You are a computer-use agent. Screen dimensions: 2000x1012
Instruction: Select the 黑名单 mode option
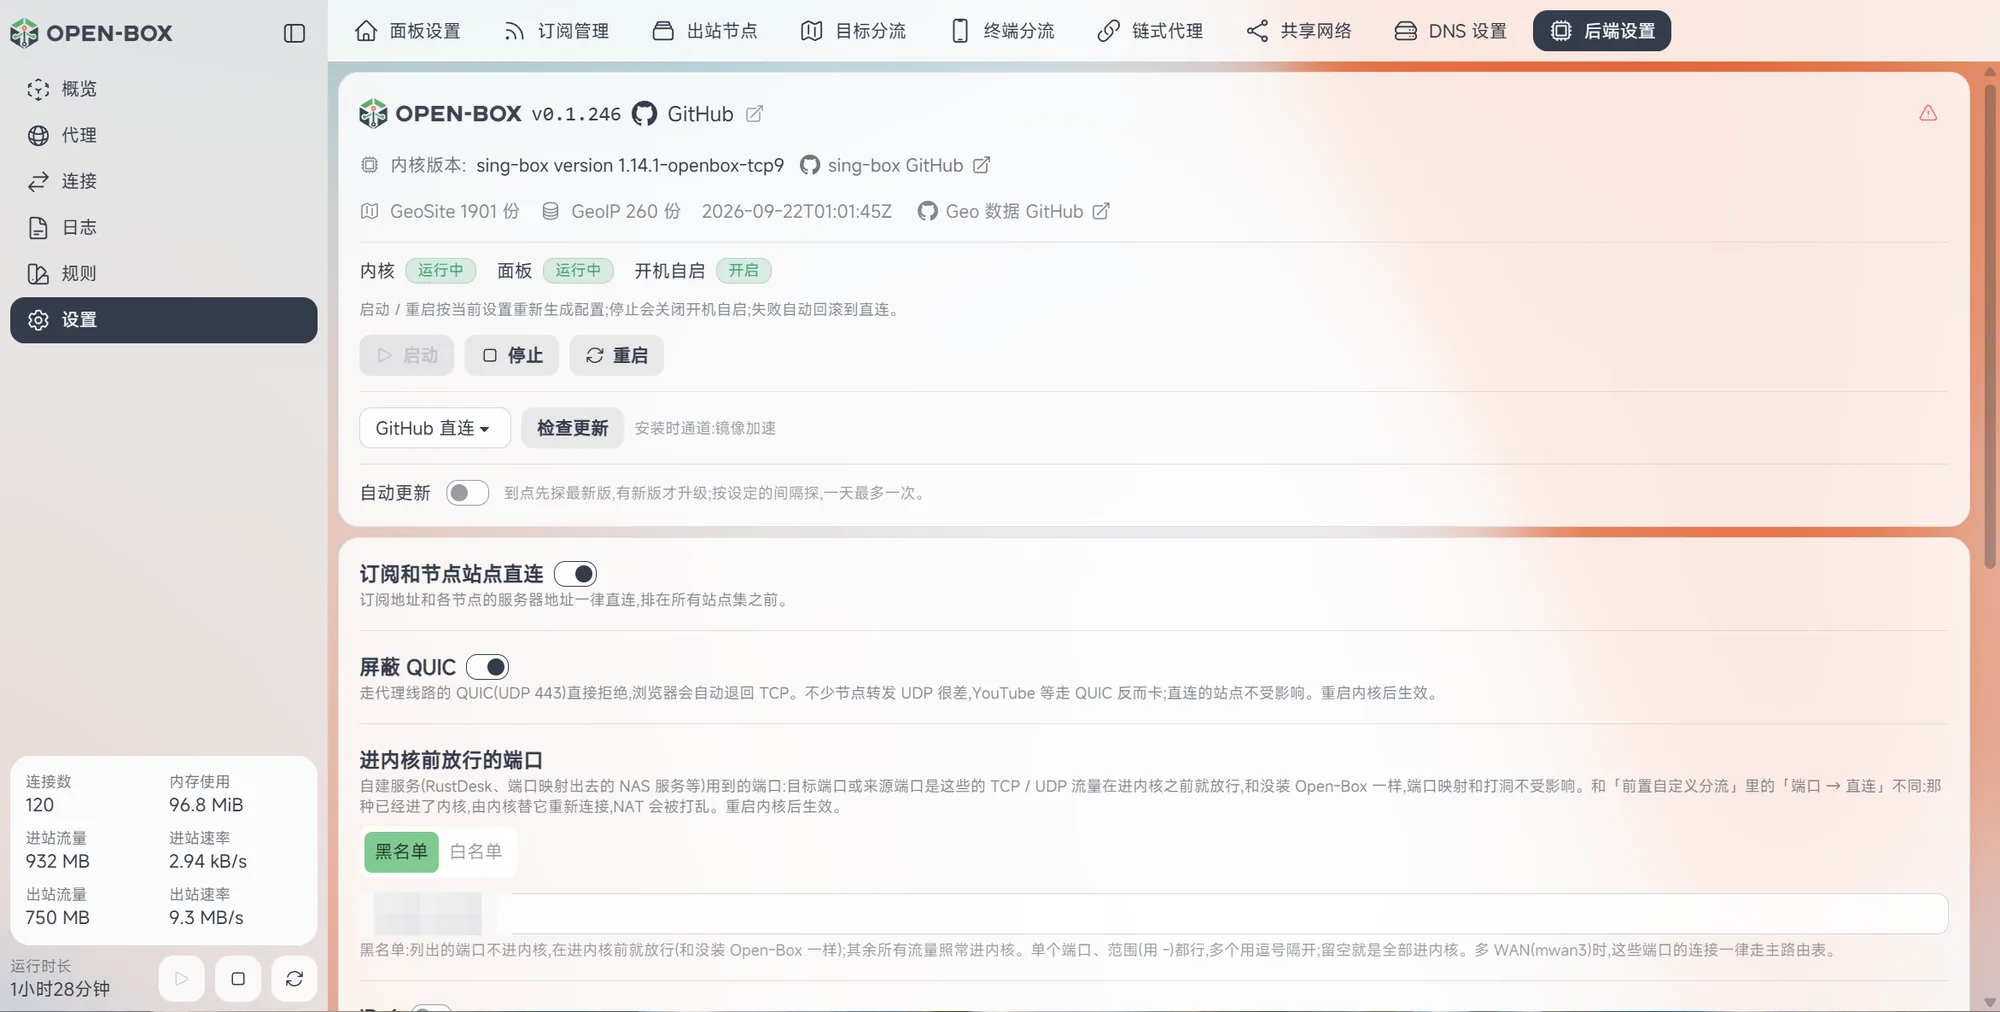(401, 852)
